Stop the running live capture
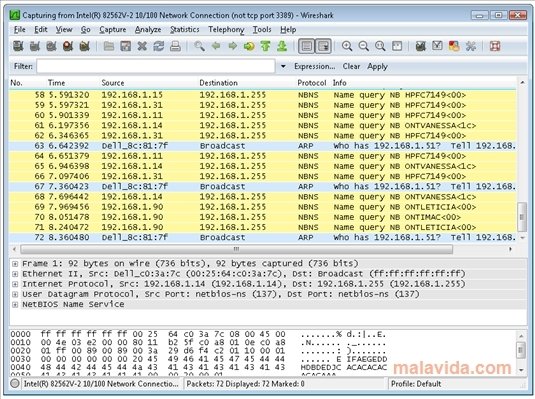The image size is (535, 399). pos(68,46)
